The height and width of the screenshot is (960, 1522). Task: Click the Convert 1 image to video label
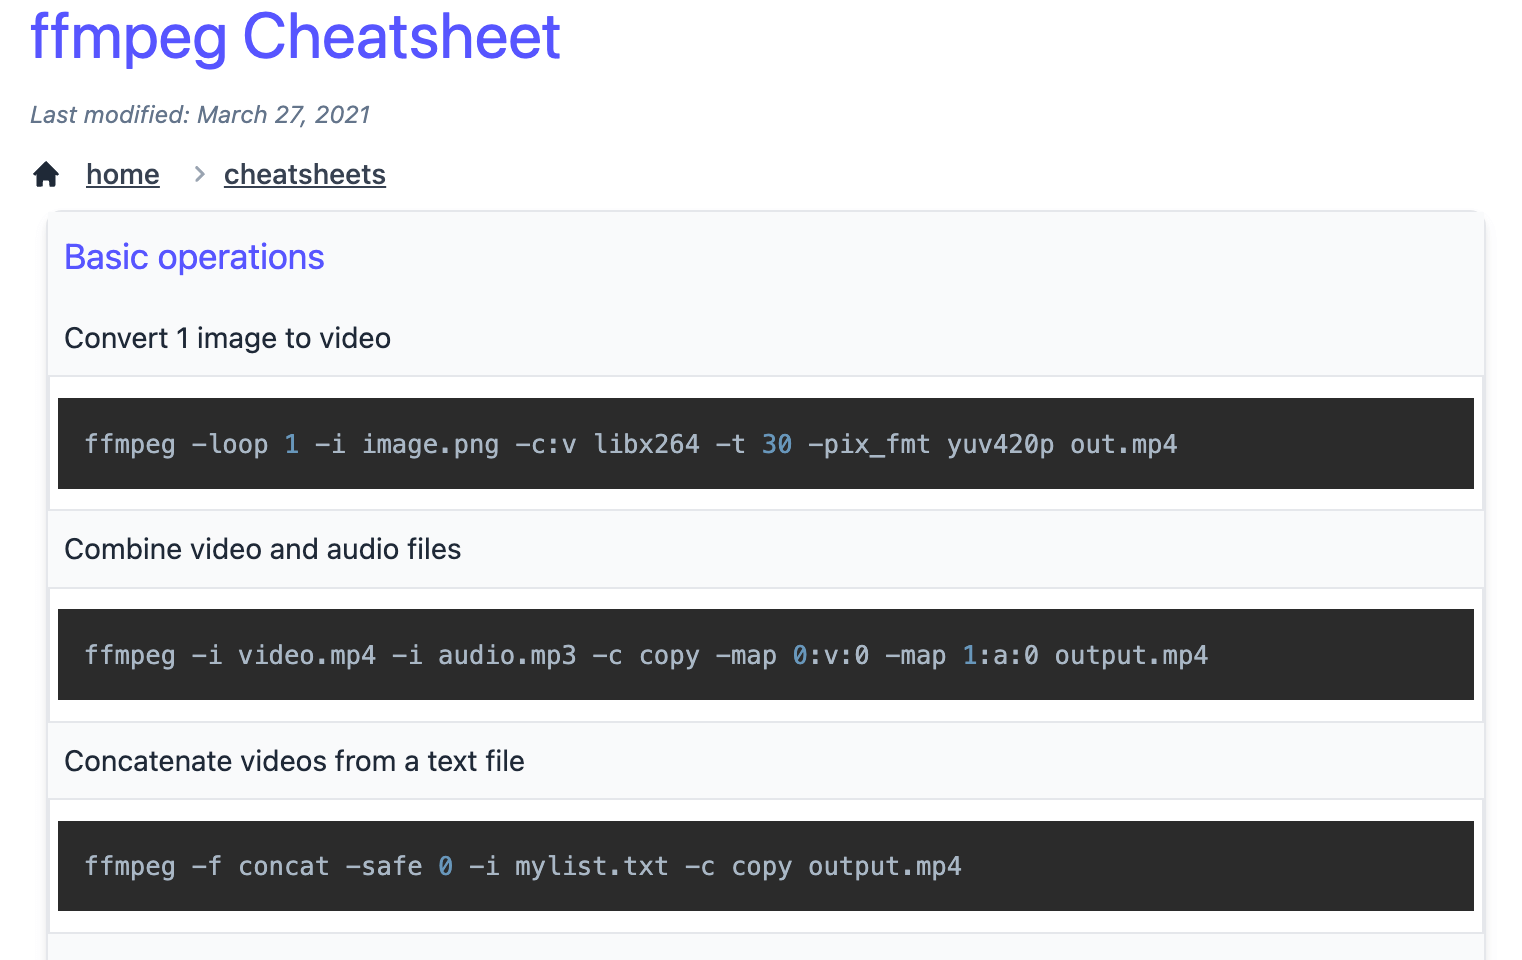(x=227, y=338)
